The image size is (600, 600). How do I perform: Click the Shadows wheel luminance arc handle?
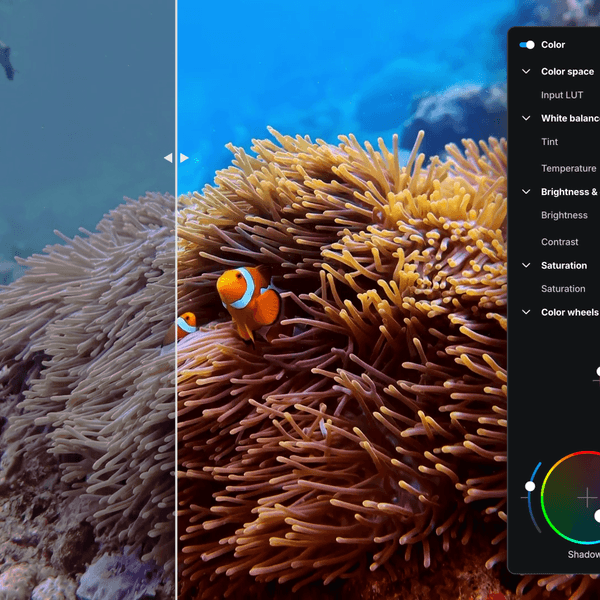pyautogui.click(x=530, y=486)
